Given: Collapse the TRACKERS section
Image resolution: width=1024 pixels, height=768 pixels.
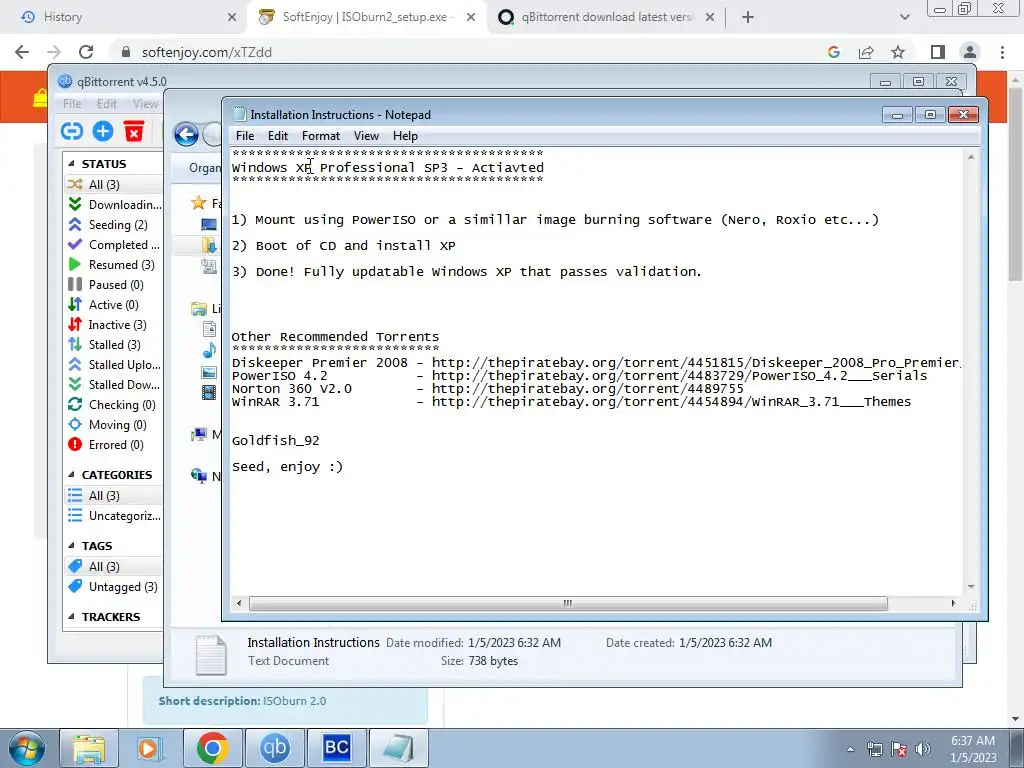Looking at the screenshot, I should 72,617.
